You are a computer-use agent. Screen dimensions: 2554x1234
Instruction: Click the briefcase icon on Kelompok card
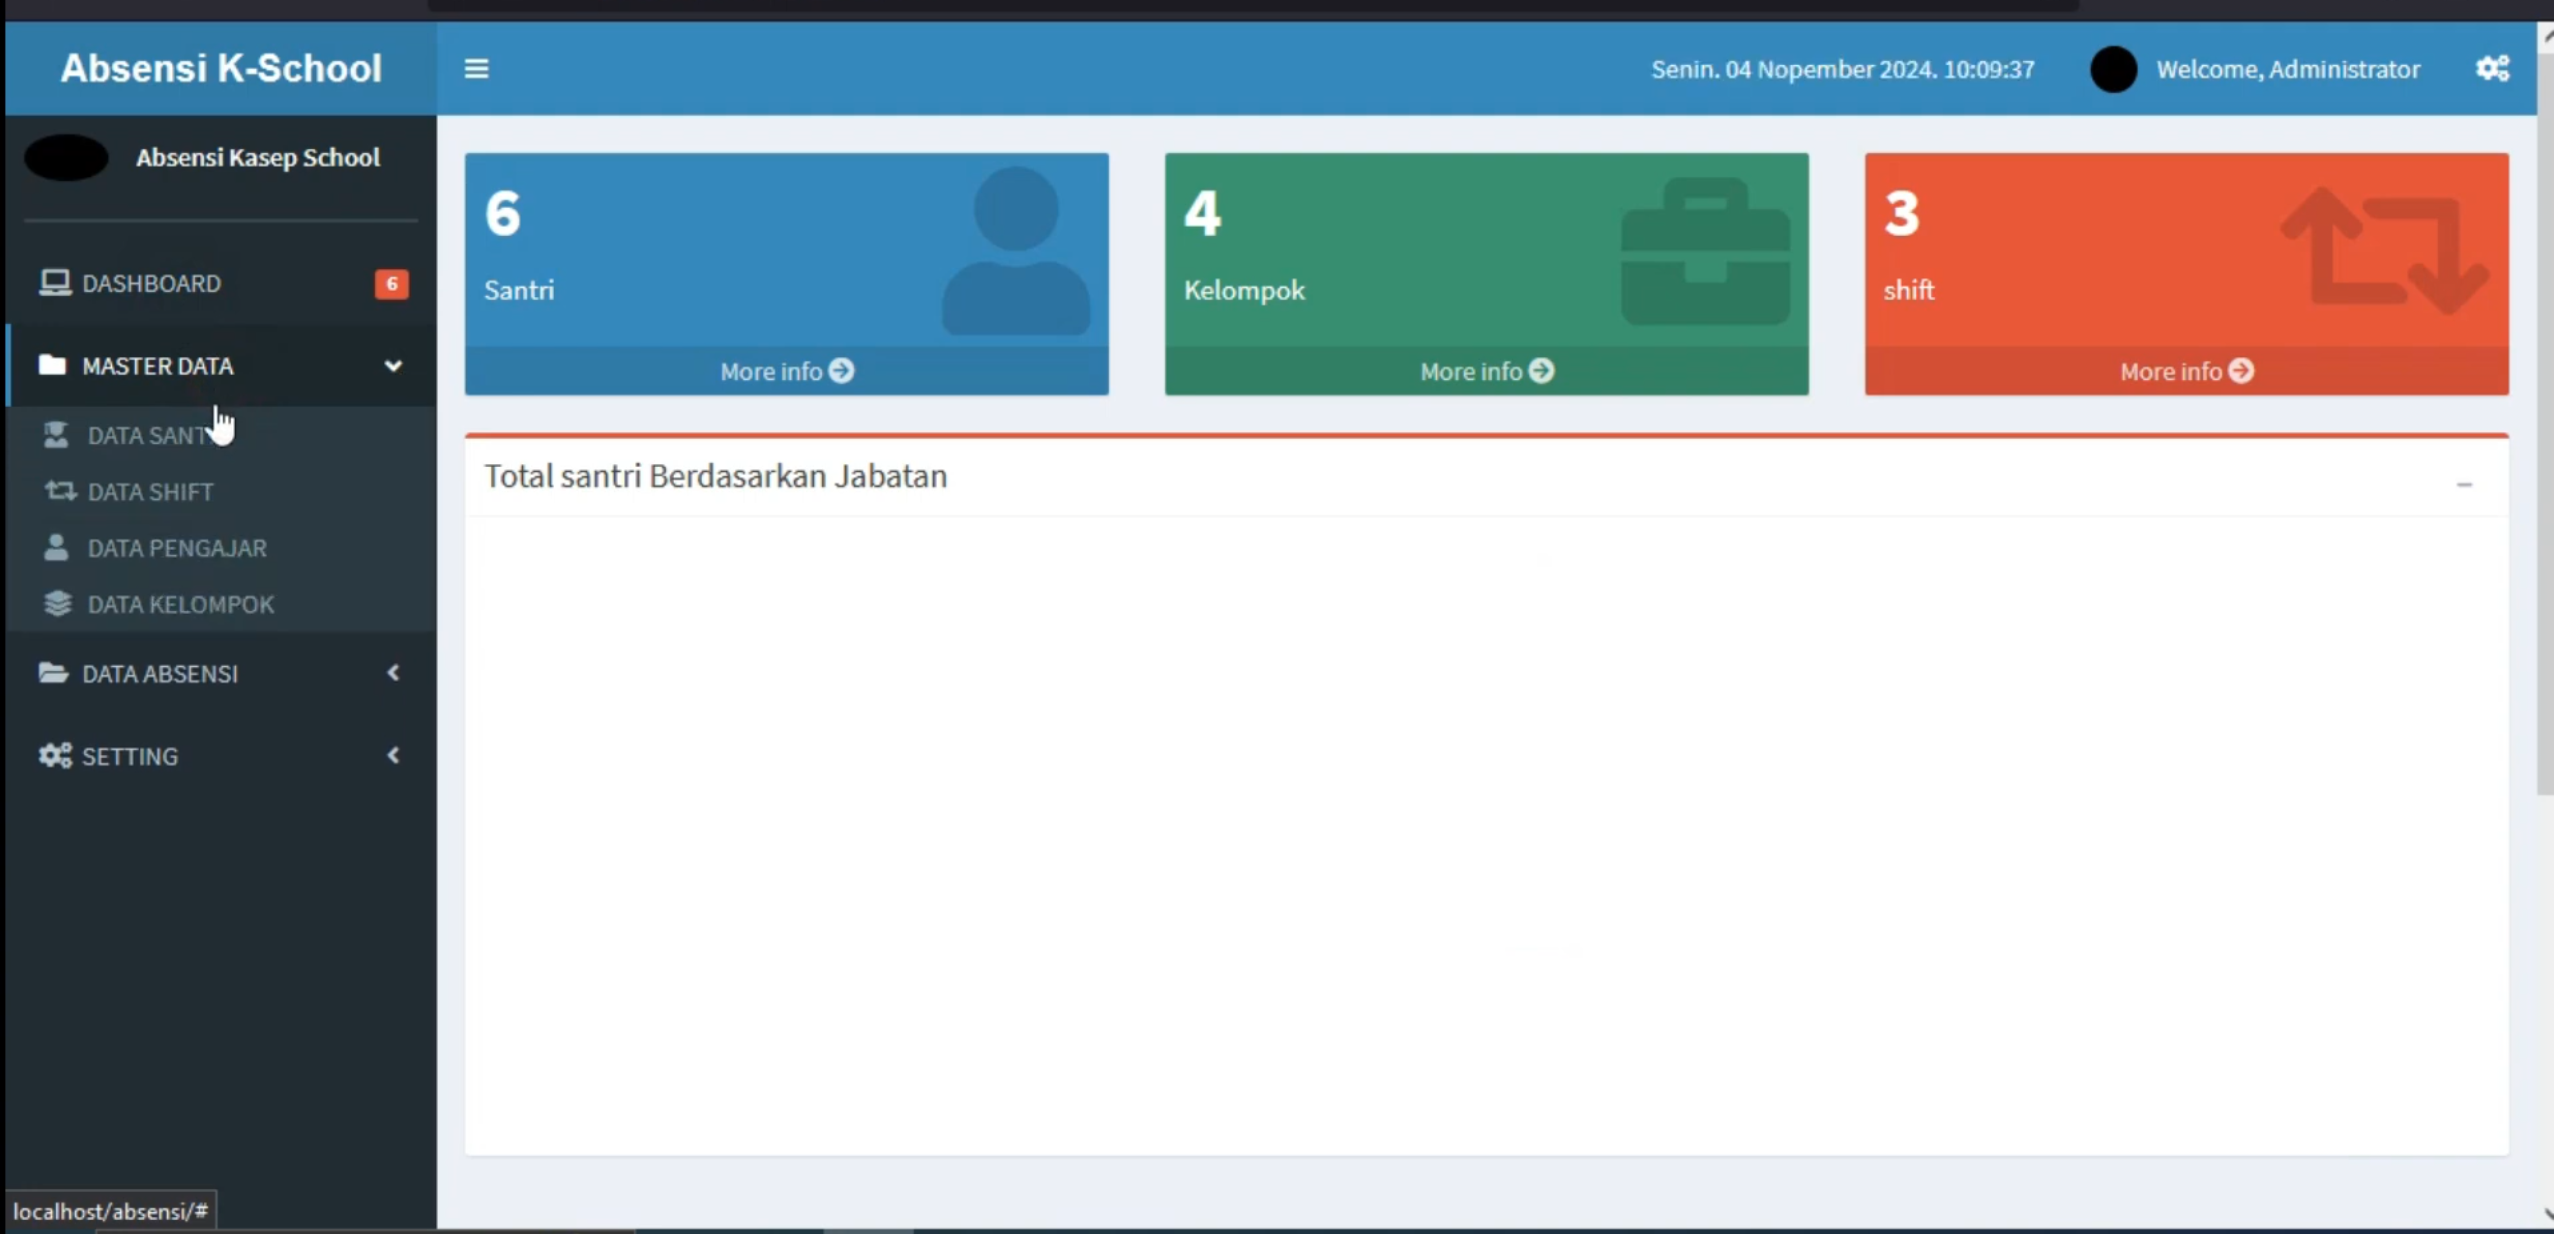(1705, 251)
